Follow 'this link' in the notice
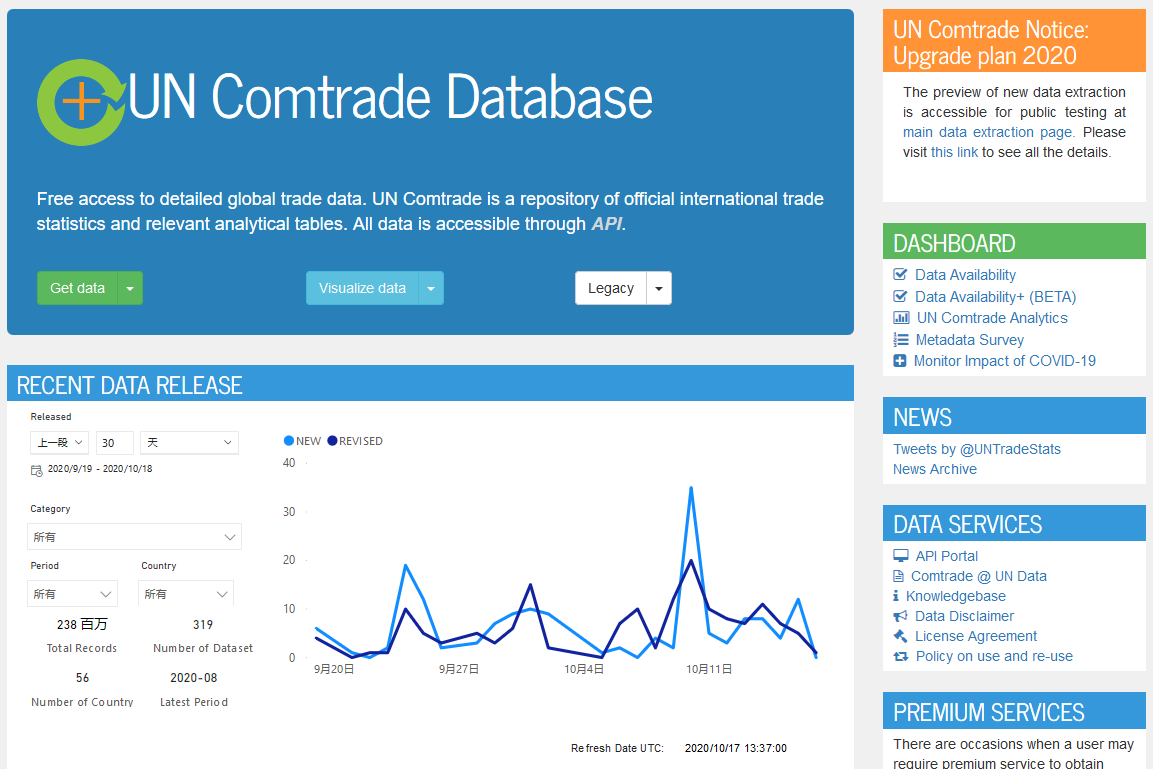1153x769 pixels. coord(954,152)
